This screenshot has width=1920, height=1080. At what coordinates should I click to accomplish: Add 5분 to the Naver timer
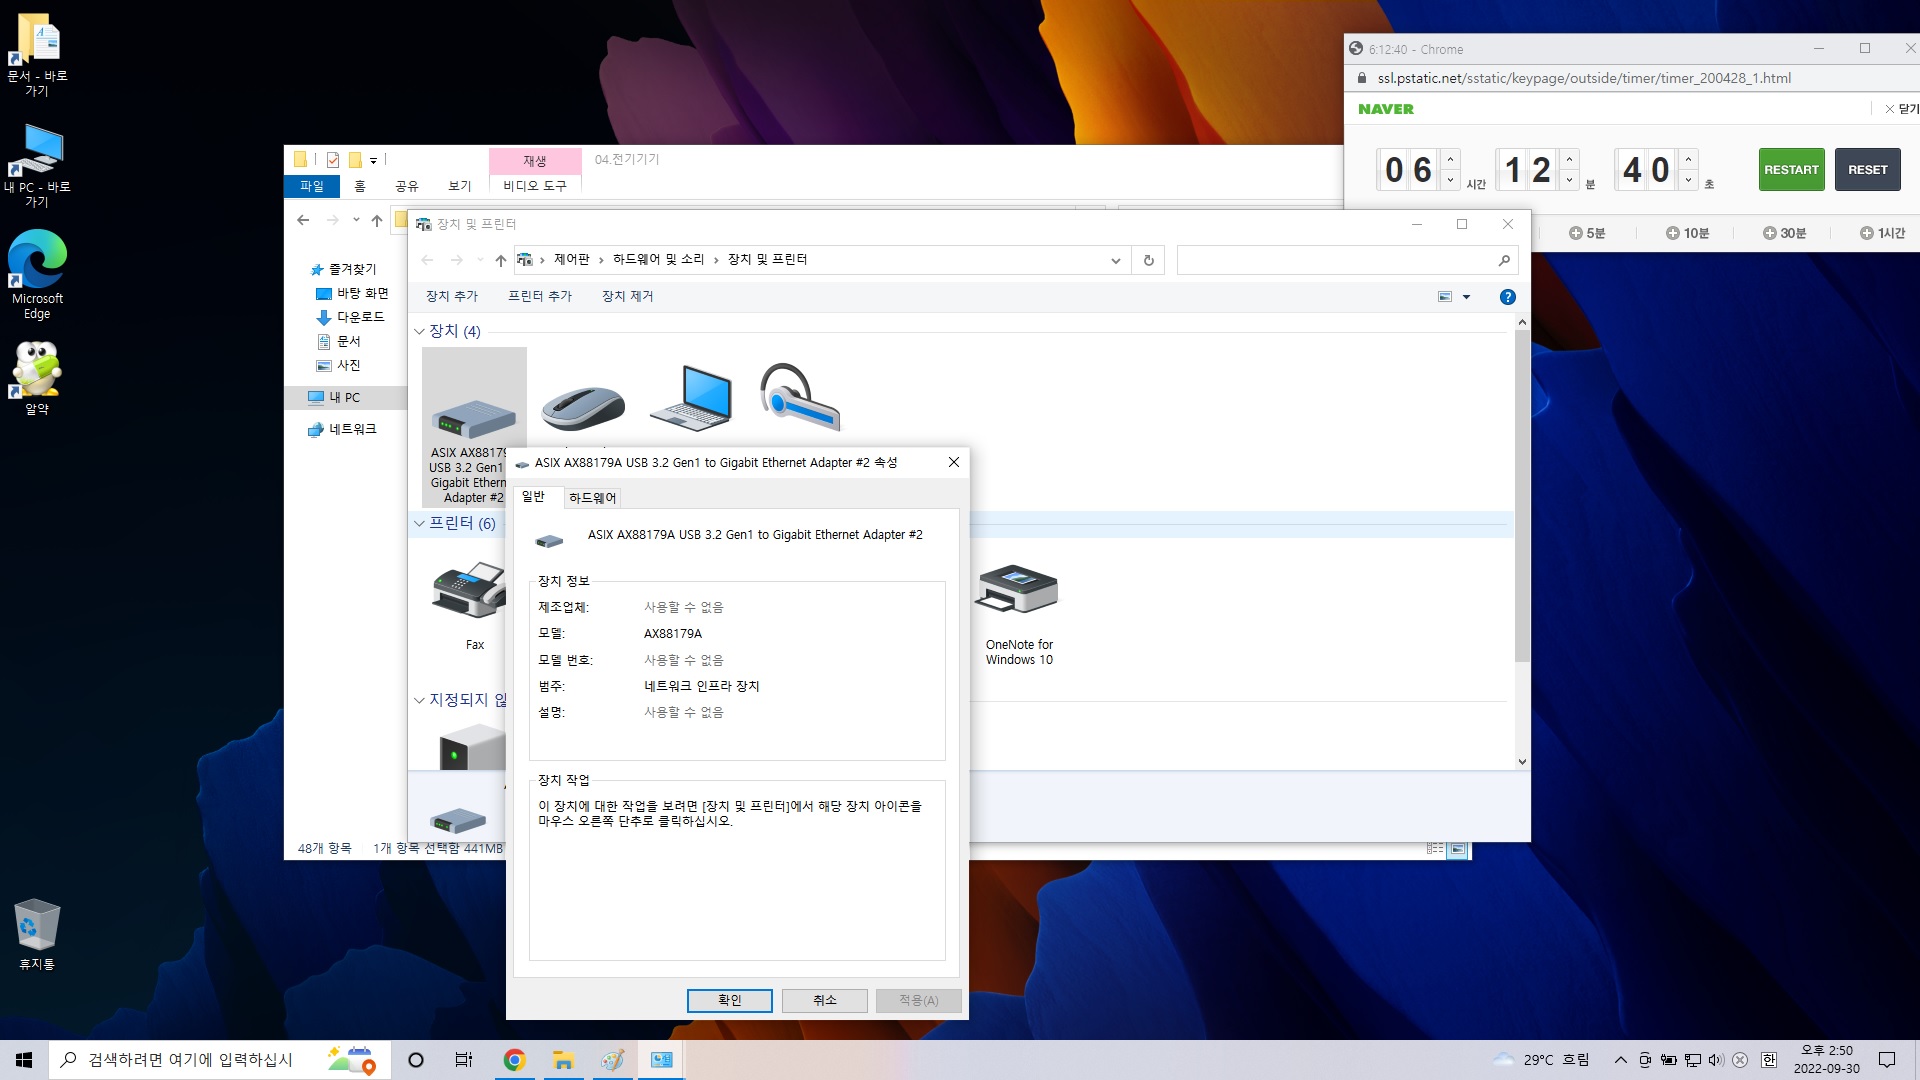point(1586,233)
